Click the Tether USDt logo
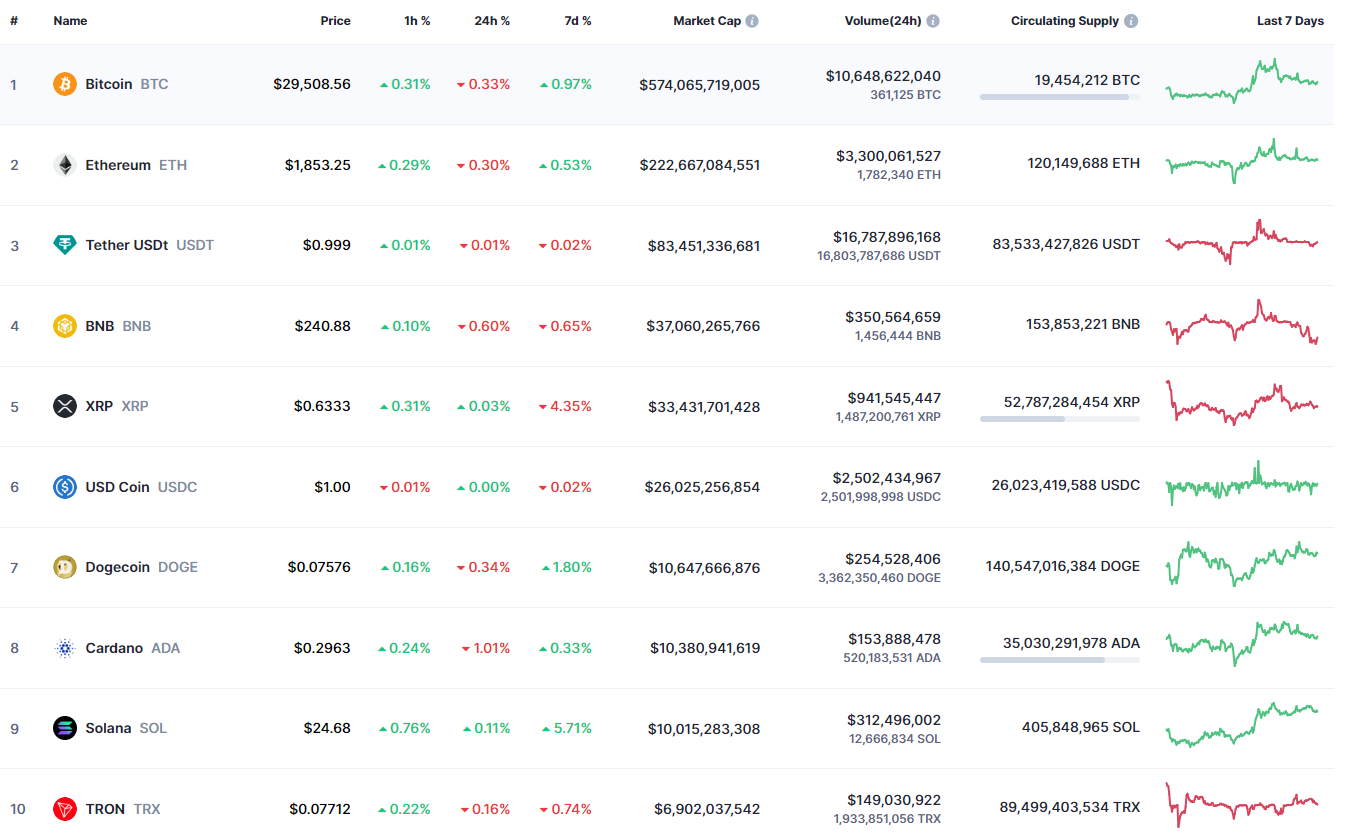 pos(65,245)
